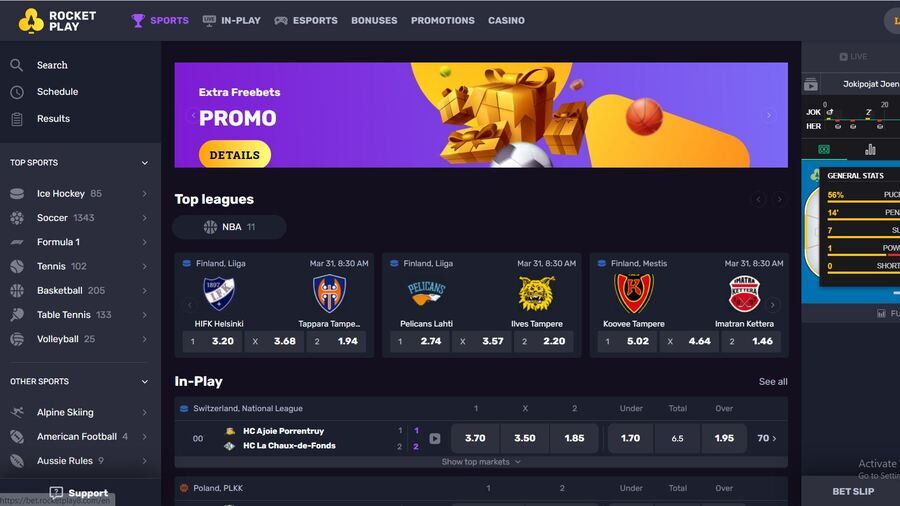Open the See all in-play link

pyautogui.click(x=773, y=382)
